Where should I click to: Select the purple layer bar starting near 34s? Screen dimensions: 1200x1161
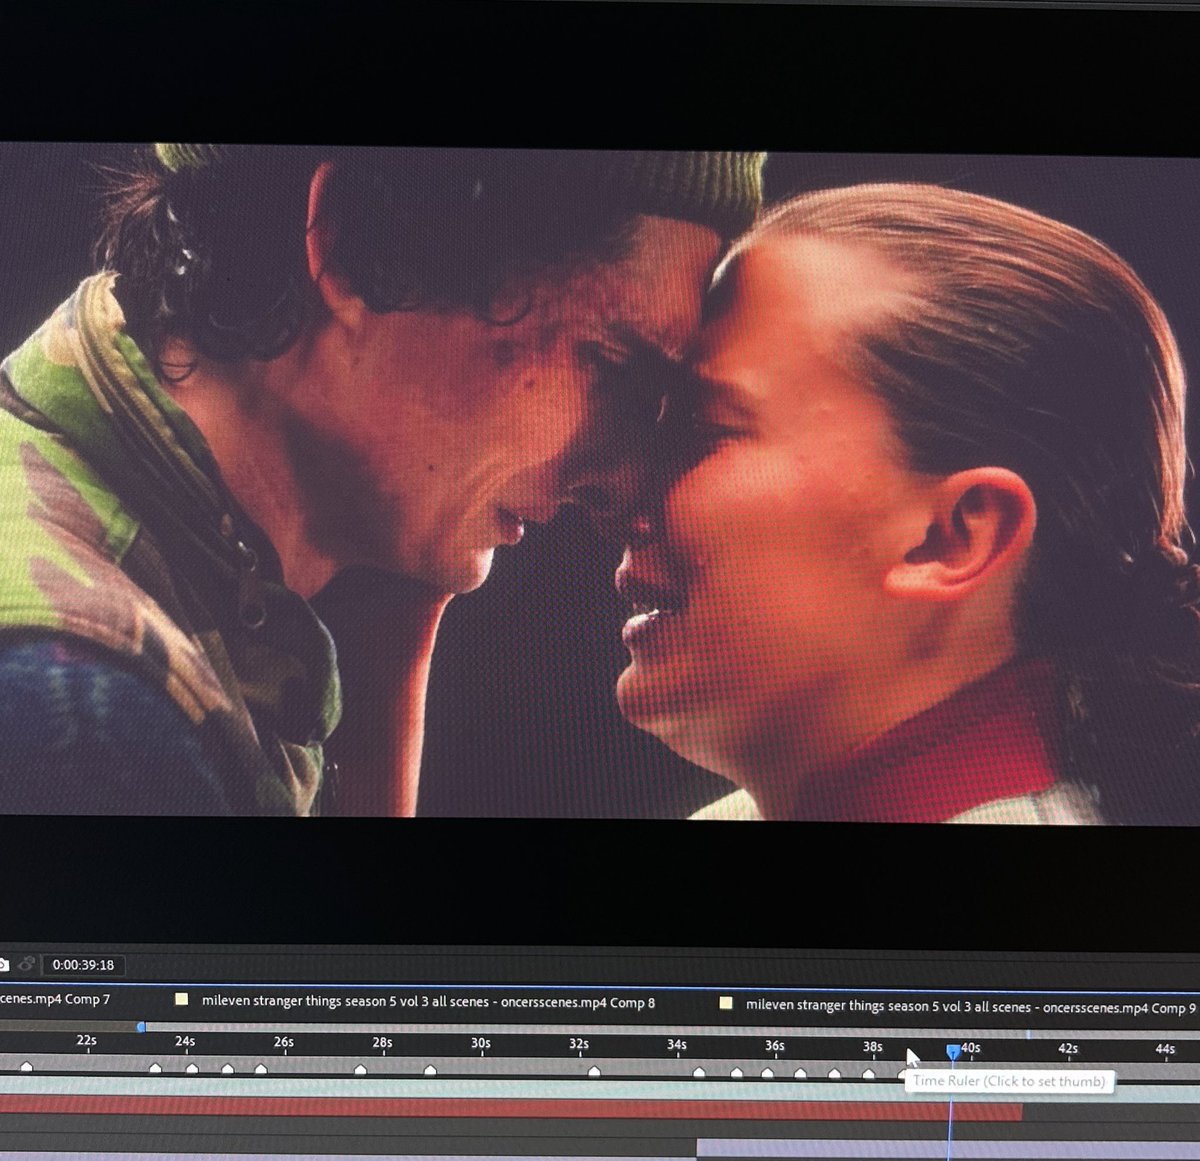coord(948,1149)
